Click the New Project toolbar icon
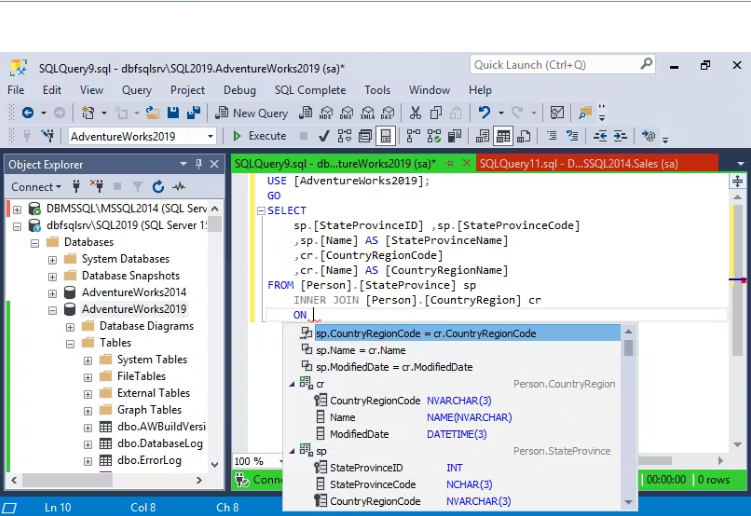The height and width of the screenshot is (516, 751). 88,113
